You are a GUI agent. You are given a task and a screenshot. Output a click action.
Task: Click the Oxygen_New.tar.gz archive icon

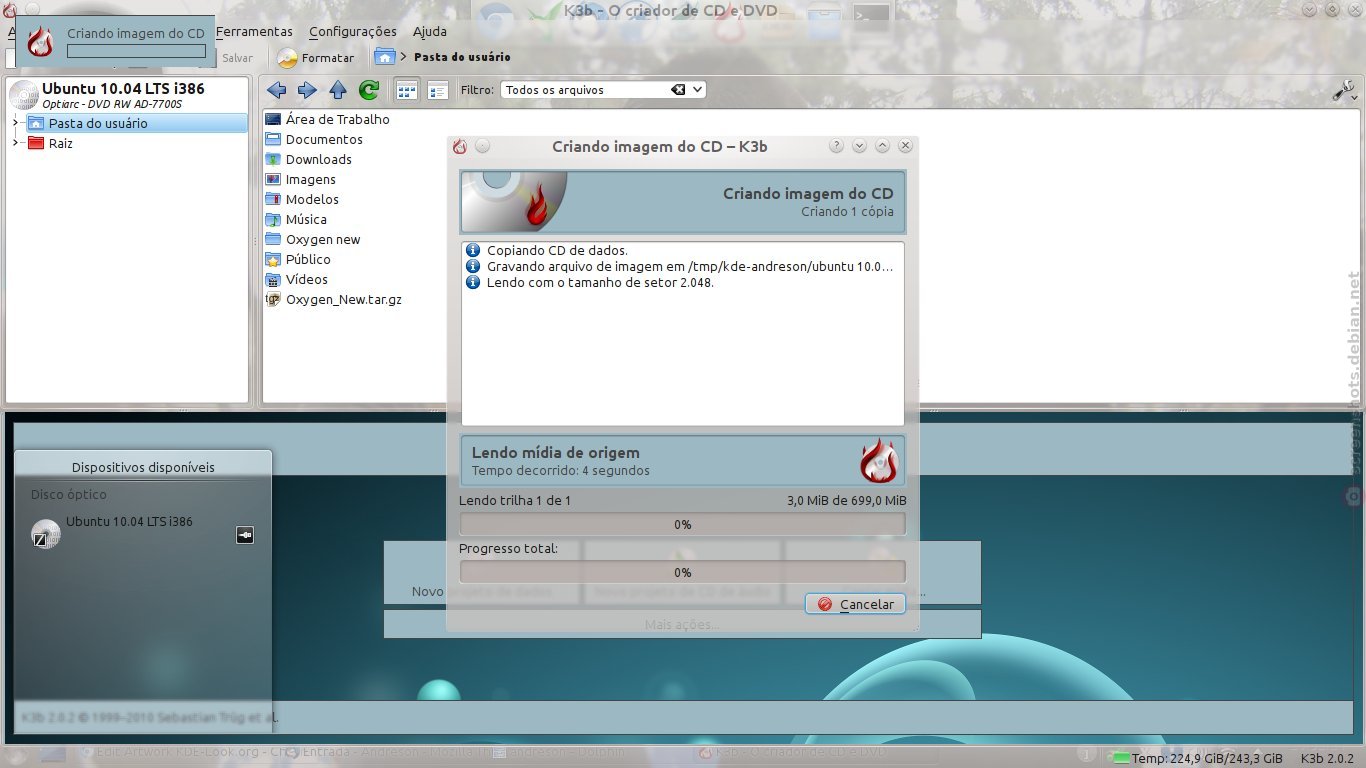tap(273, 299)
